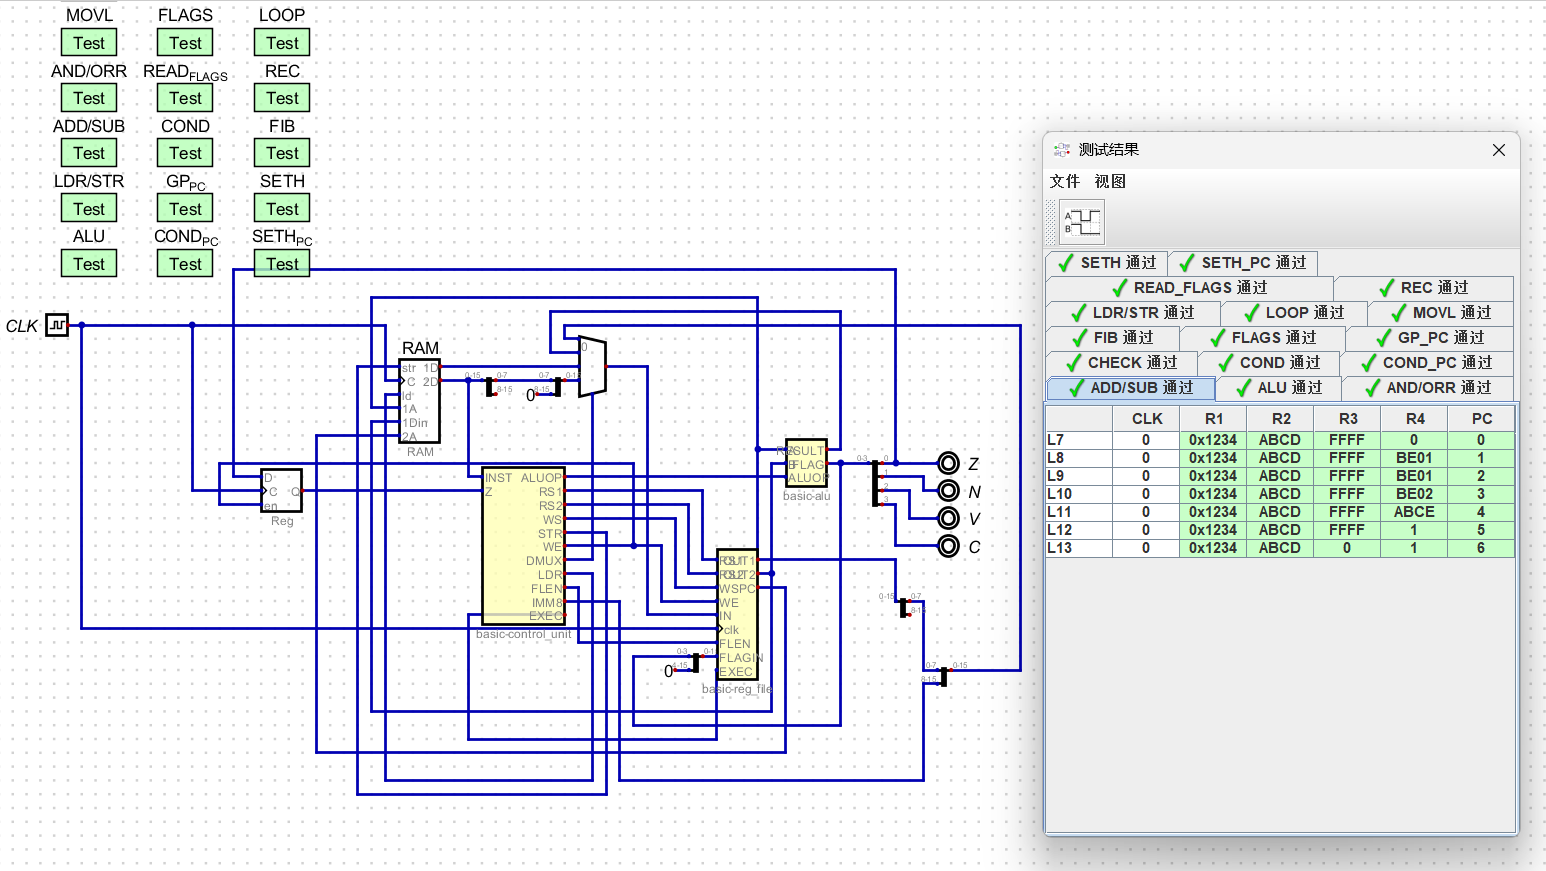Select the multiplexer component
1546x871 pixels.
592,367
